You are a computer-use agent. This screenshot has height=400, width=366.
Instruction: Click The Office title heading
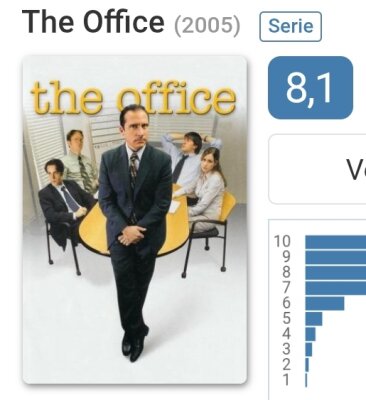[x=93, y=22]
